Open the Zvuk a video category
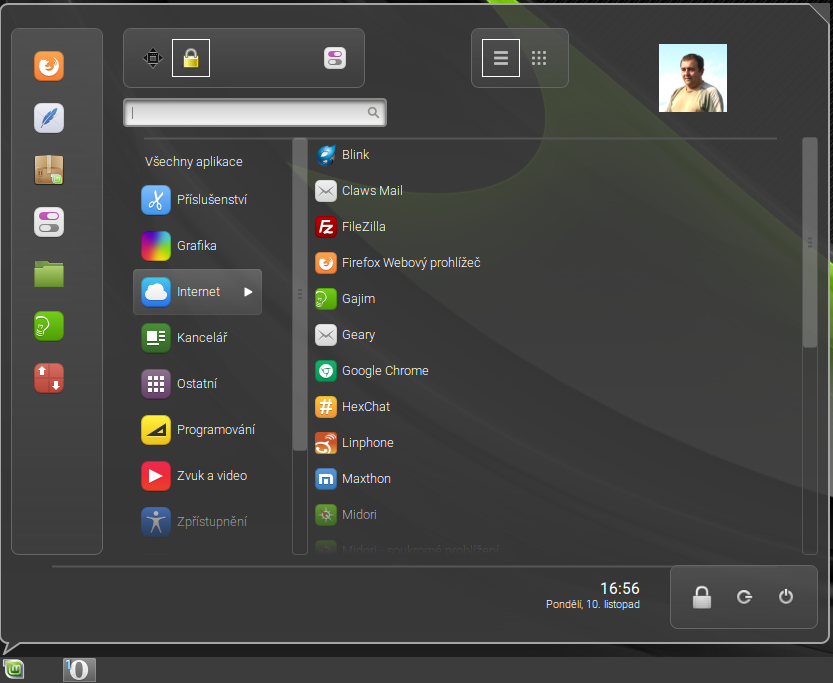 197,476
